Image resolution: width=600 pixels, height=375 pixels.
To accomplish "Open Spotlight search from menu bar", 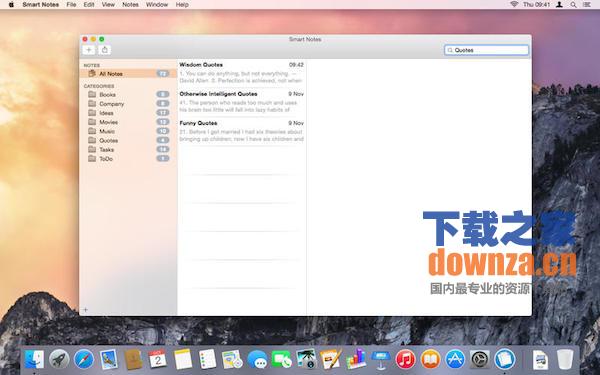I will click(x=573, y=5).
